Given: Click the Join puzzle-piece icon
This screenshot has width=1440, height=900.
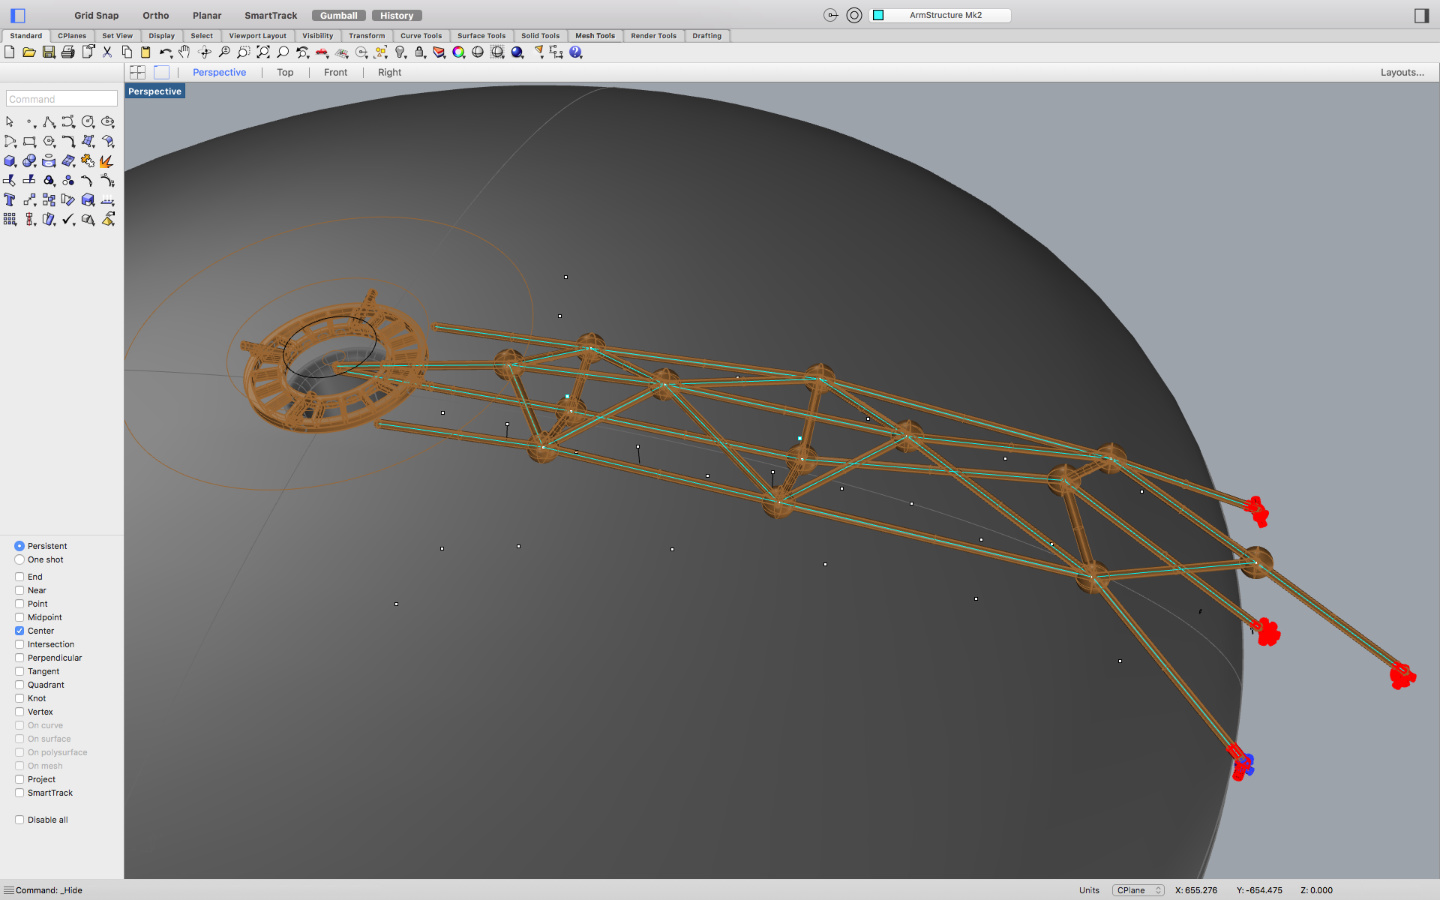Looking at the screenshot, I should coord(88,161).
